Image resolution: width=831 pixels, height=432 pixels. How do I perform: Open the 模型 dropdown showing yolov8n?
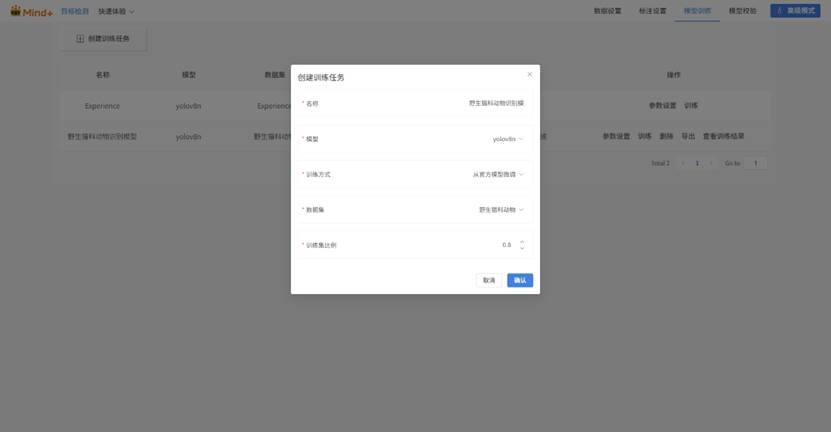tap(508, 139)
